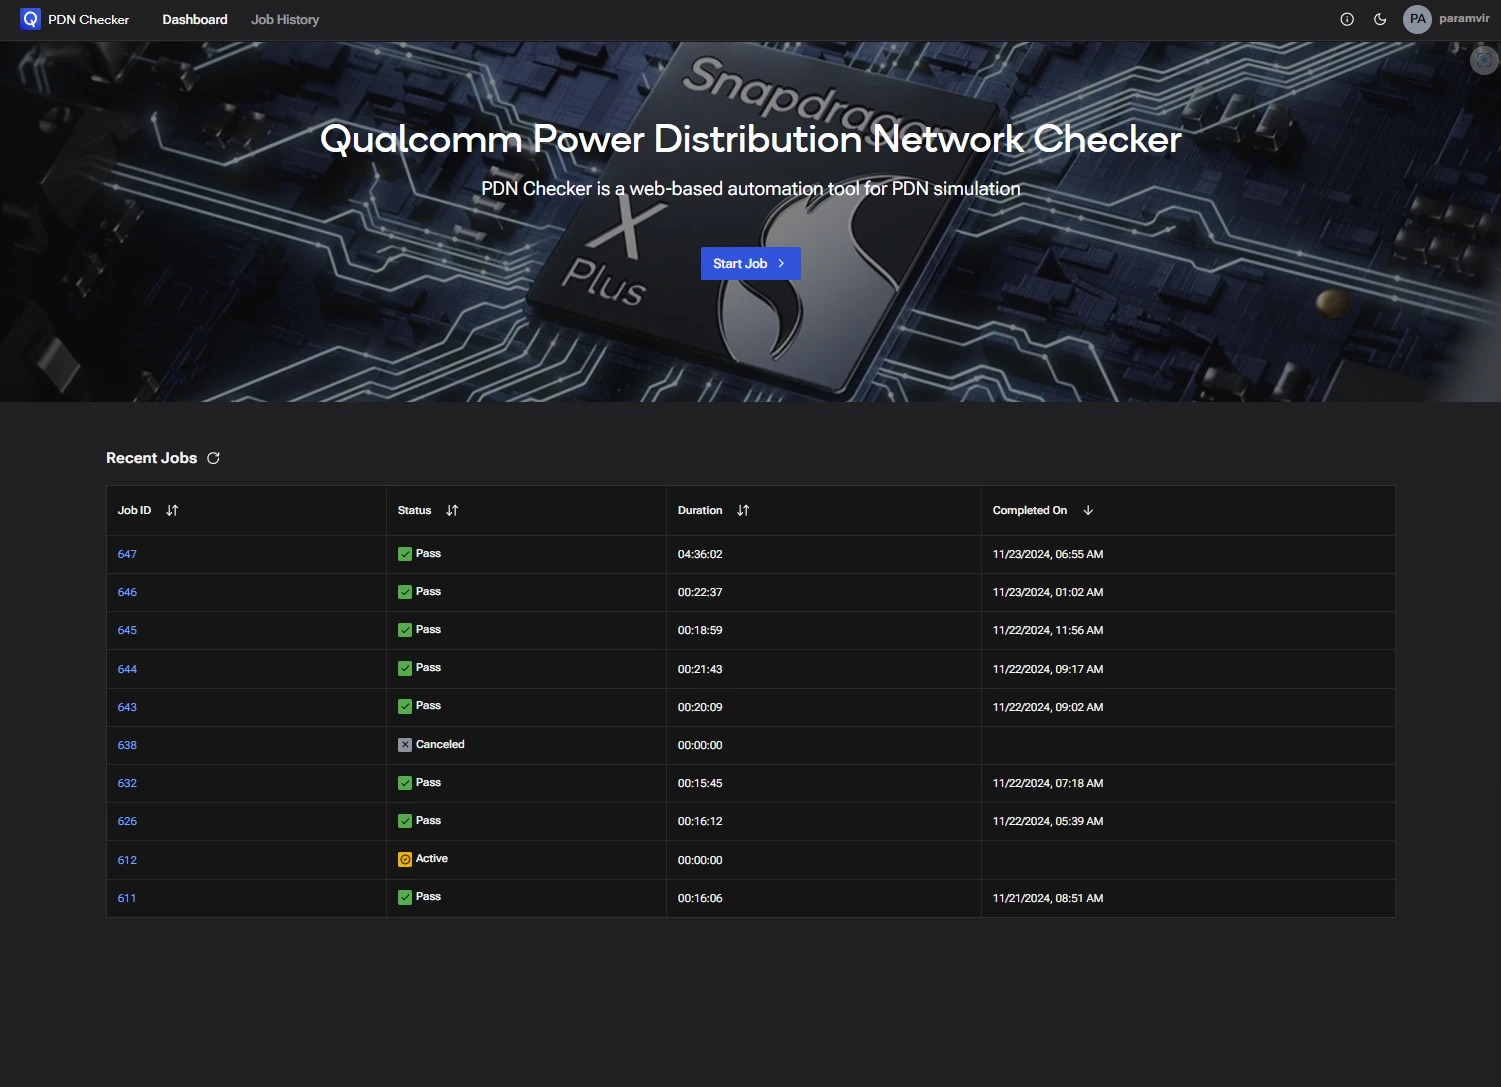Click duration 00:22:37

[700, 592]
